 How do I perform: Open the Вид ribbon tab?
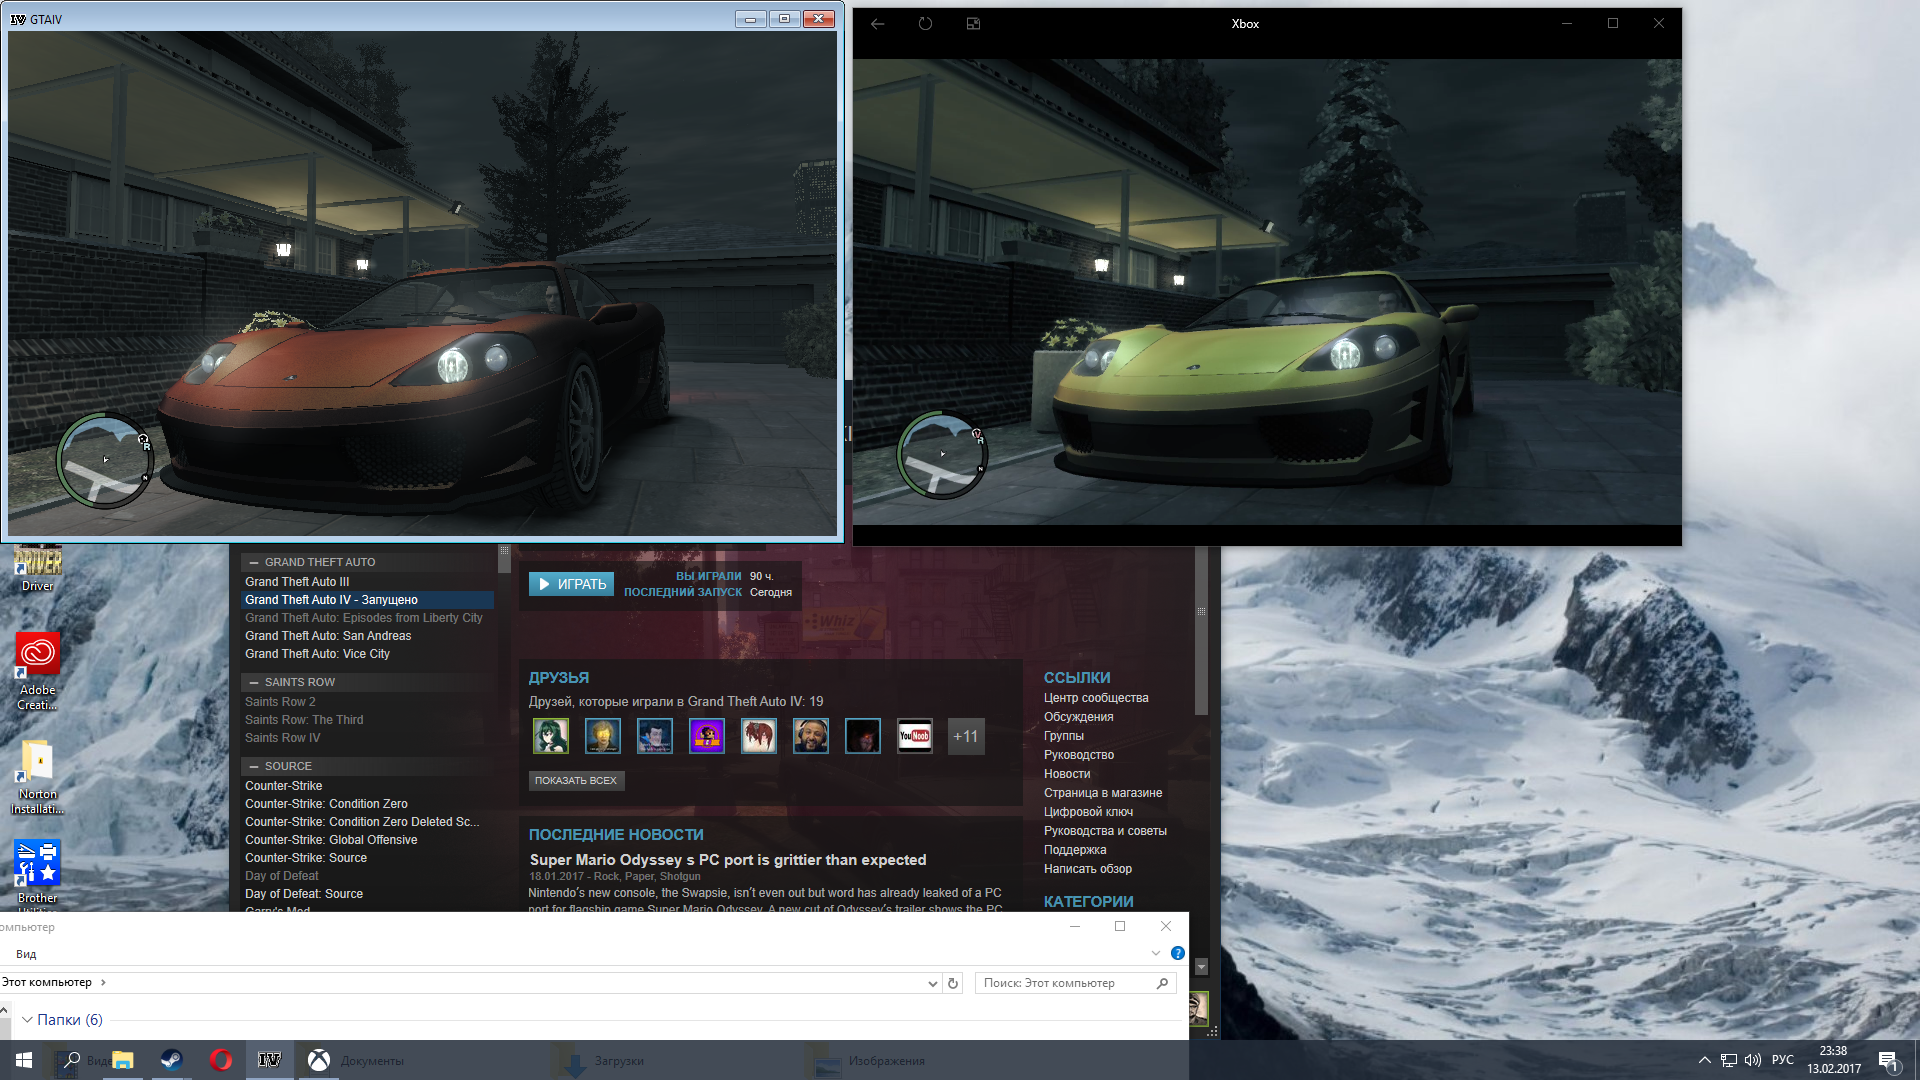26,954
